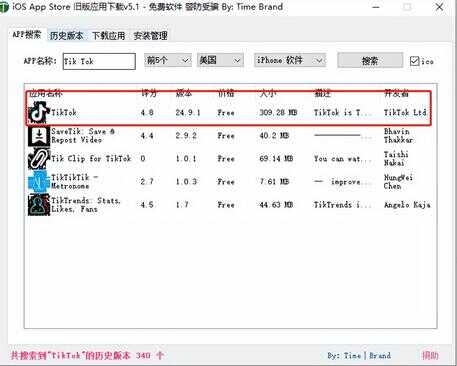The width and height of the screenshot is (457, 366).
Task: Click TikTikTik rating 2.7 cell
Action: [x=147, y=182]
